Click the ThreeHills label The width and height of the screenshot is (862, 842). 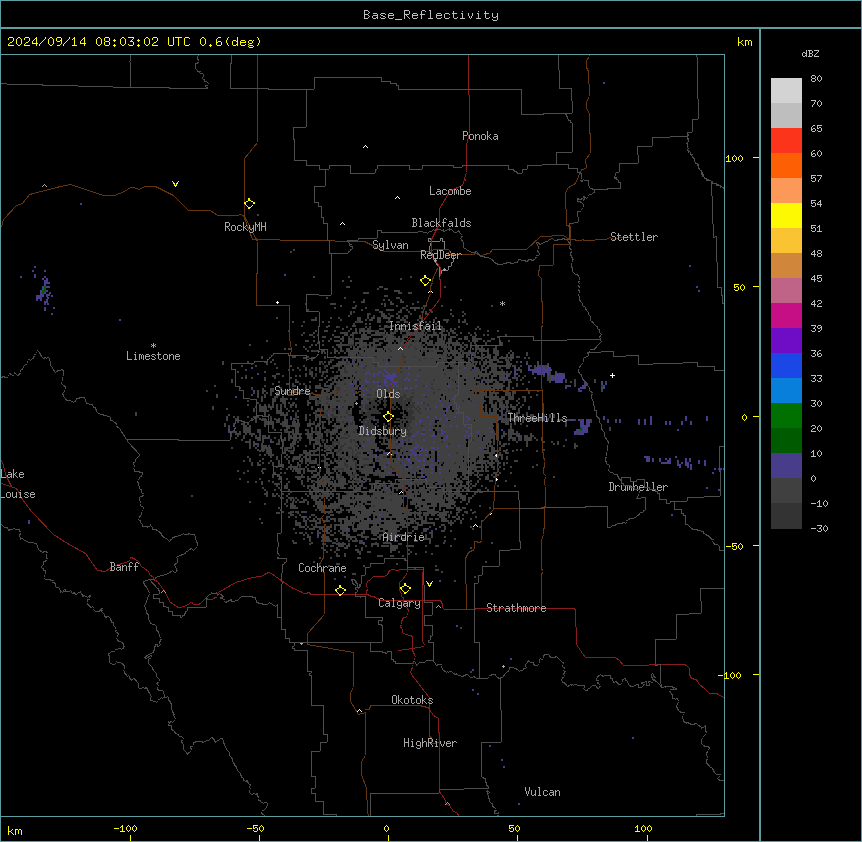tap(537, 418)
